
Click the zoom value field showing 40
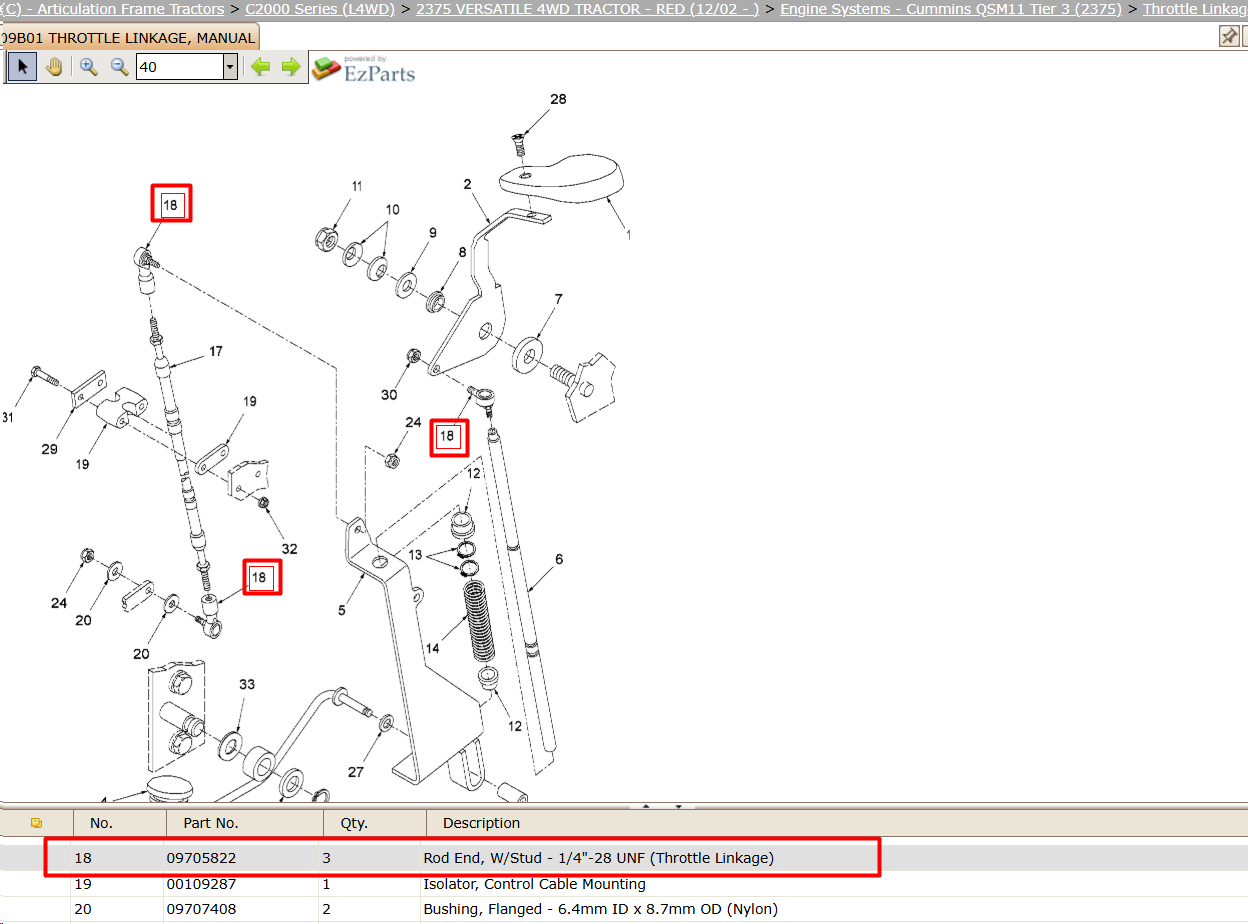(179, 67)
